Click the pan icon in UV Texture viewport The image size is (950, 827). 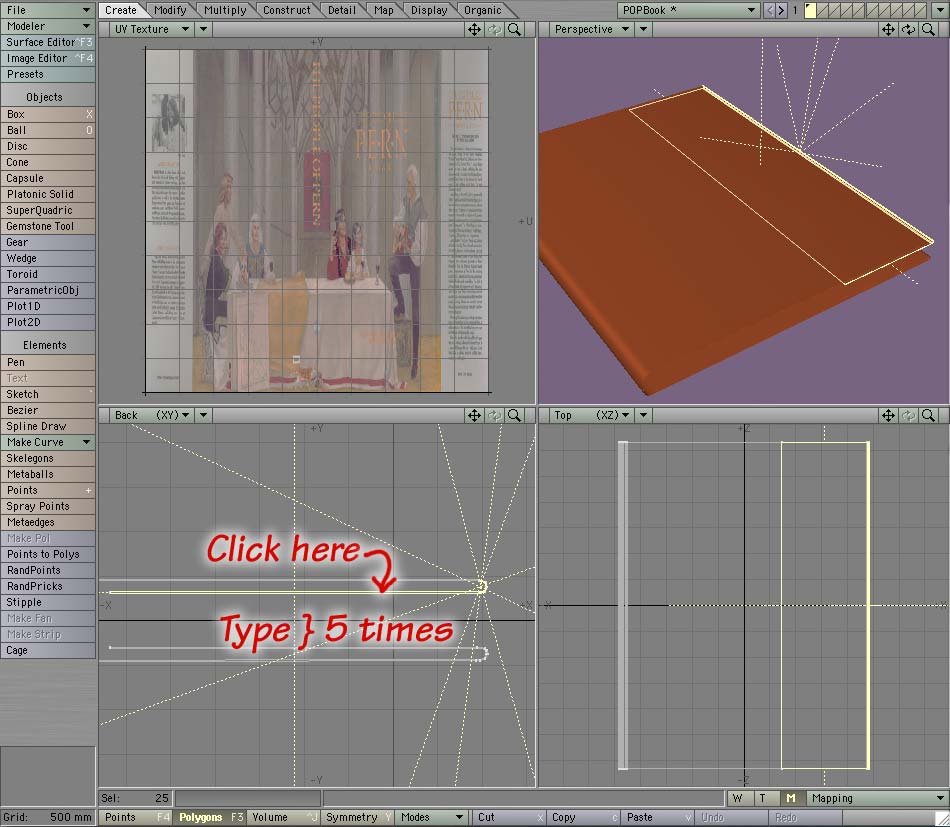[474, 29]
